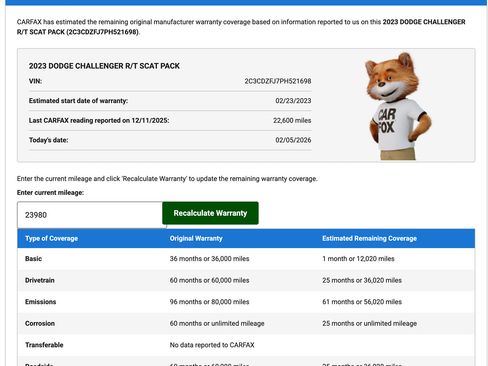488x366 pixels.
Task: Focus the current mileage input field
Action: coord(90,215)
